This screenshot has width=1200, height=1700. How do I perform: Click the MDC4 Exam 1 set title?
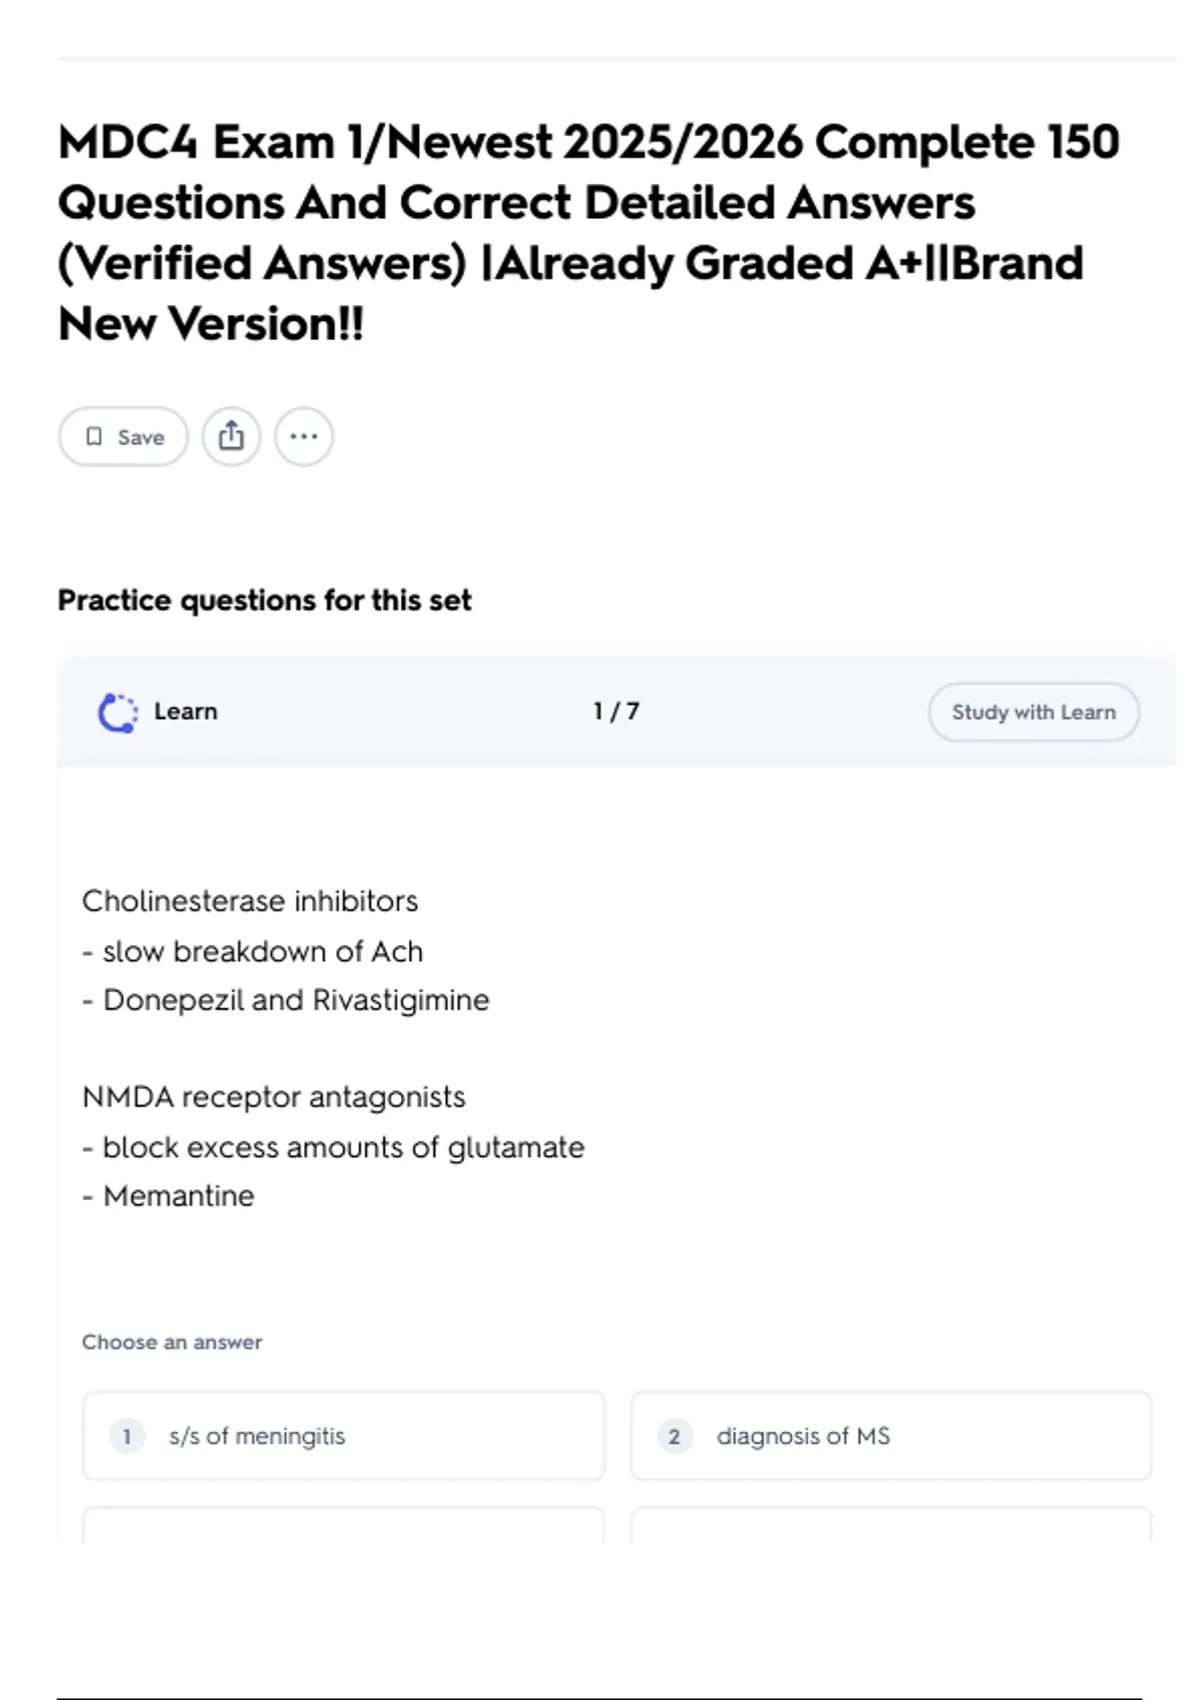(588, 232)
